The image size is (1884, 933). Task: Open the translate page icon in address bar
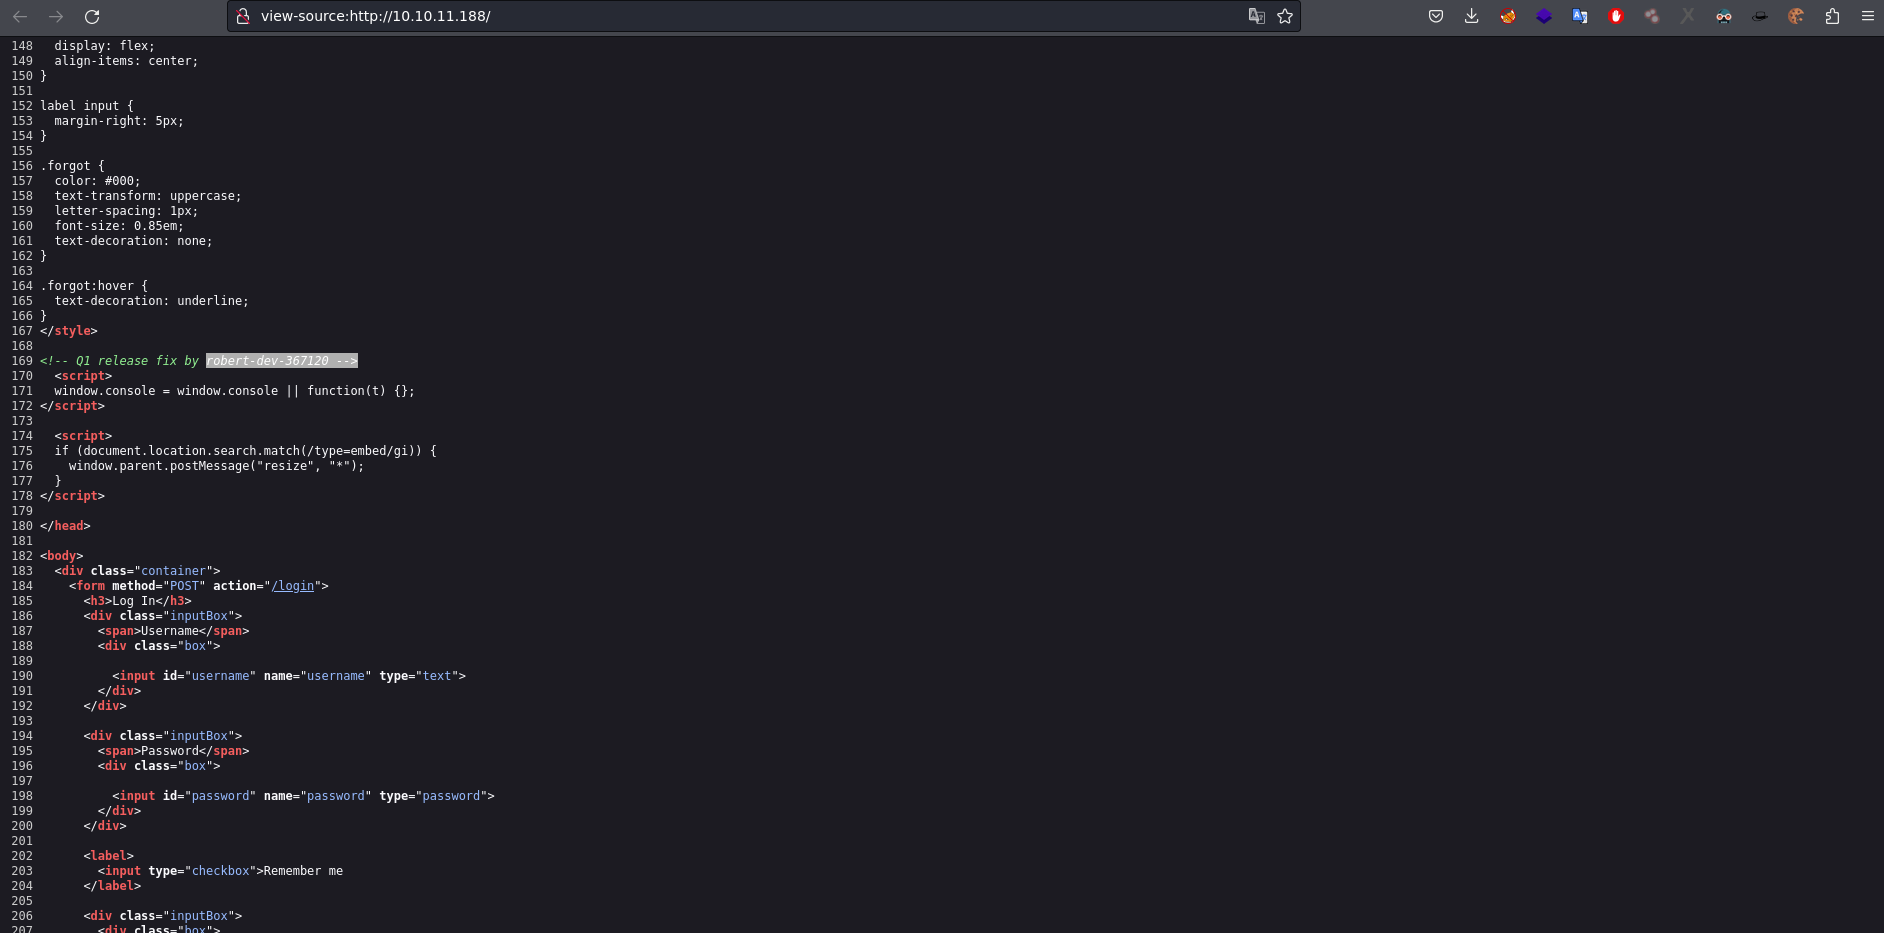coord(1257,16)
